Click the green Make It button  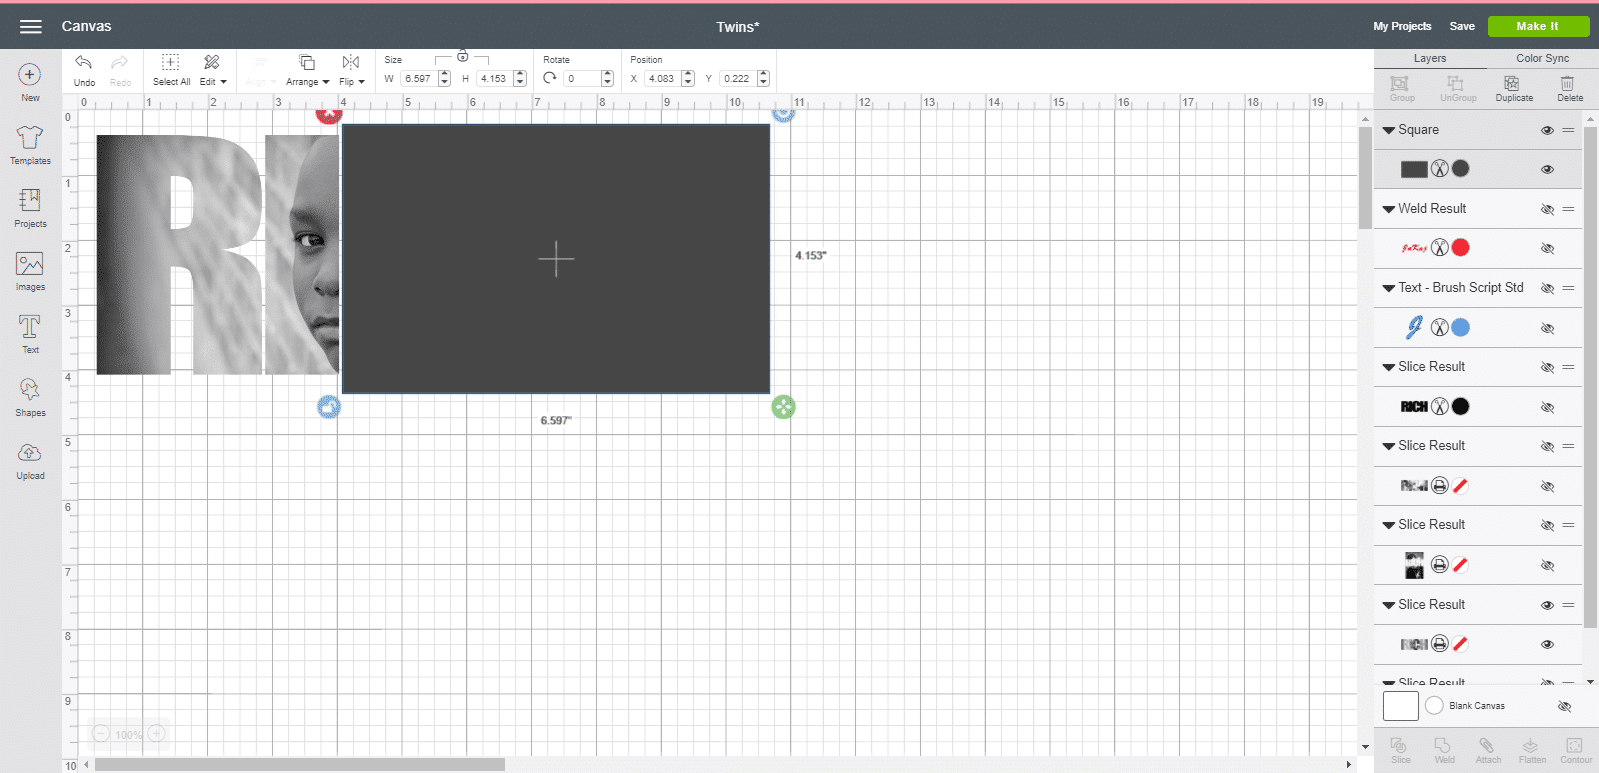pos(1537,26)
